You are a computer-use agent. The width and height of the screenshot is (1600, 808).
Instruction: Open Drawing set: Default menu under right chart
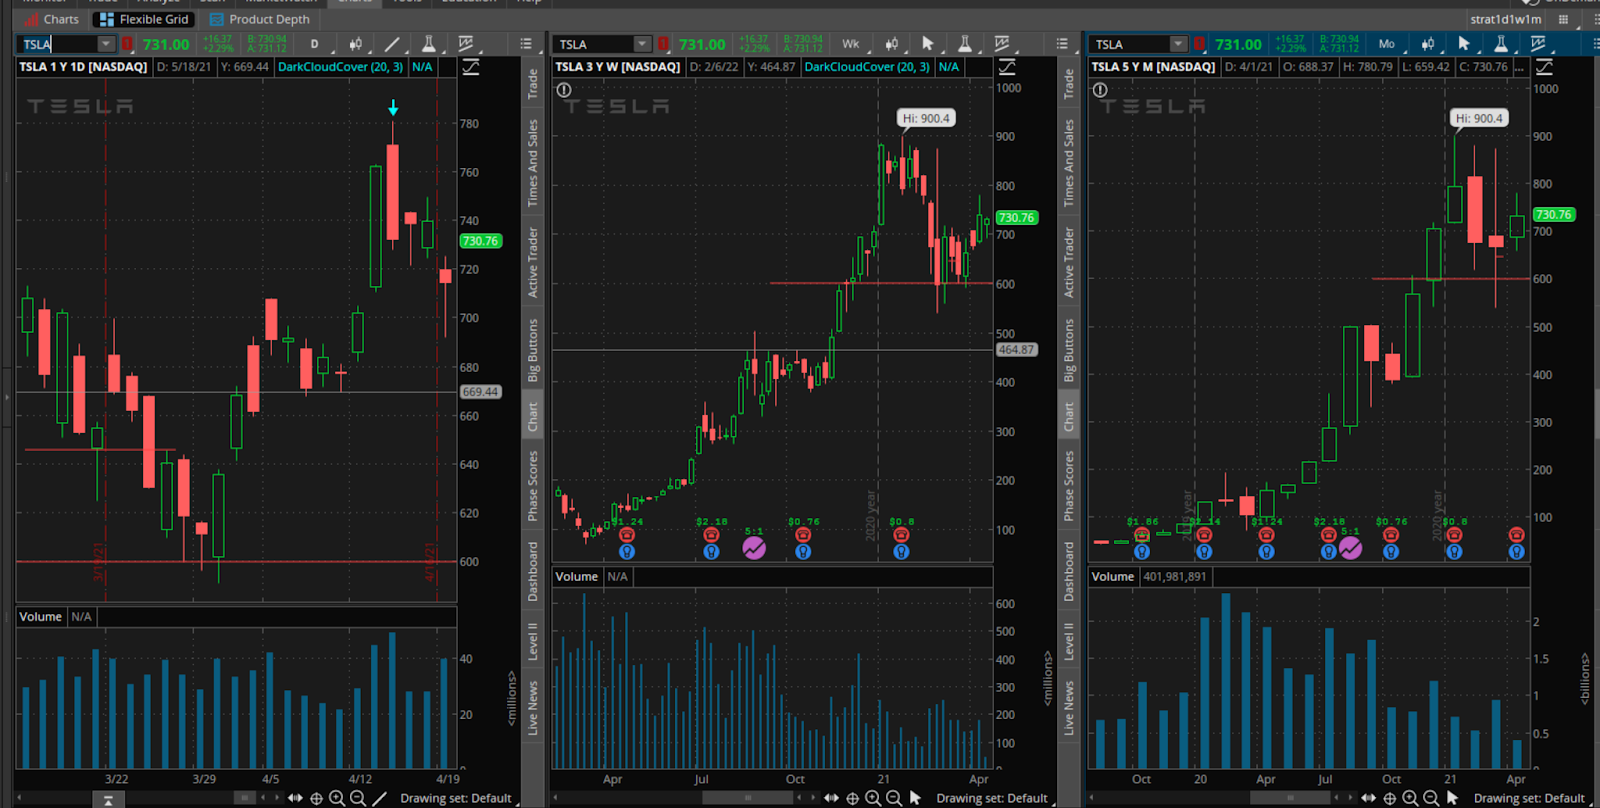[1529, 798]
